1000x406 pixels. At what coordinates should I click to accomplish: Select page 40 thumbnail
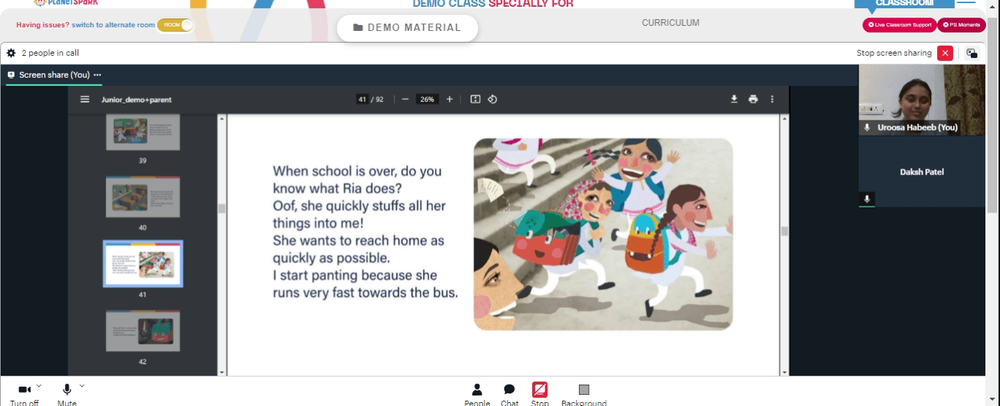click(143, 198)
